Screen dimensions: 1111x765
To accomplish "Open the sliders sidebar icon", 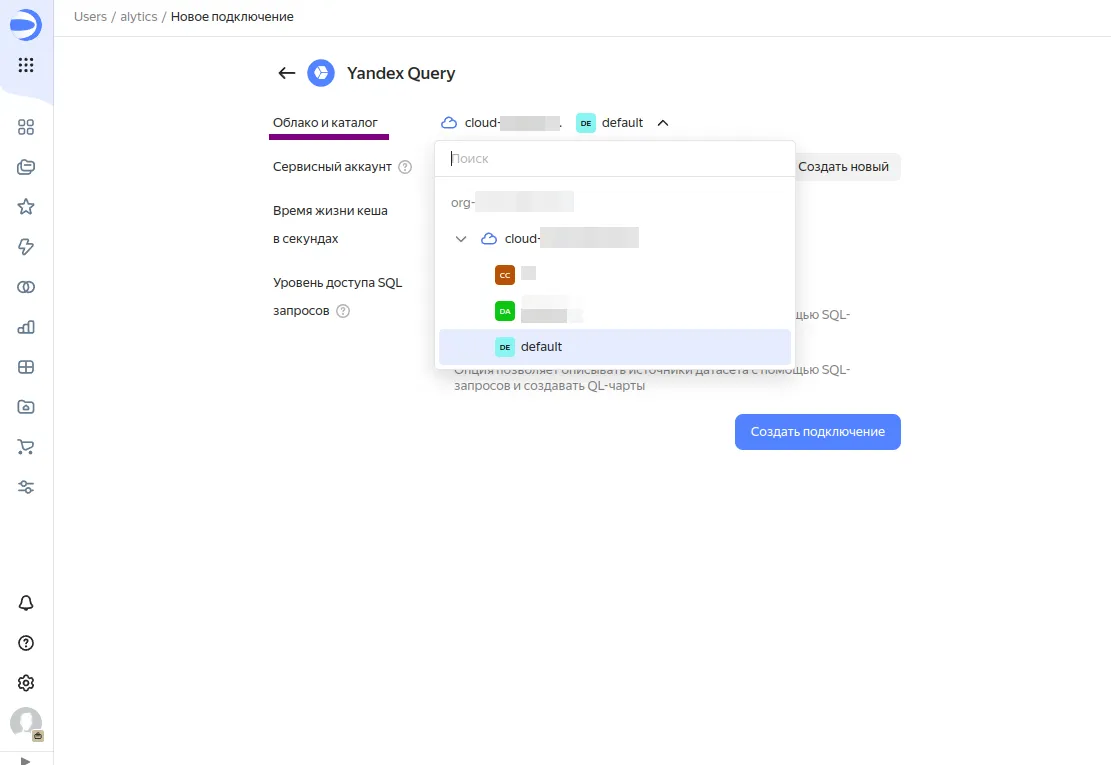I will [26, 487].
